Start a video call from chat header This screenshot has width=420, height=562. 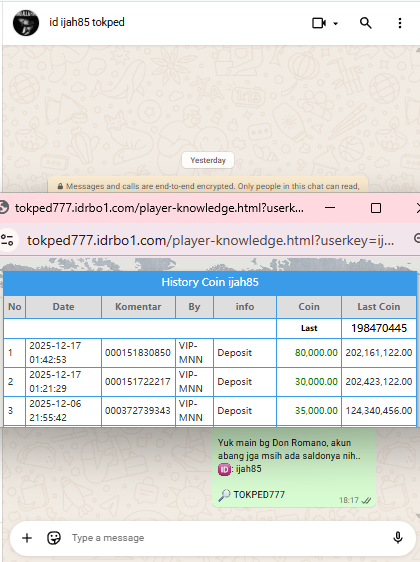pyautogui.click(x=319, y=23)
